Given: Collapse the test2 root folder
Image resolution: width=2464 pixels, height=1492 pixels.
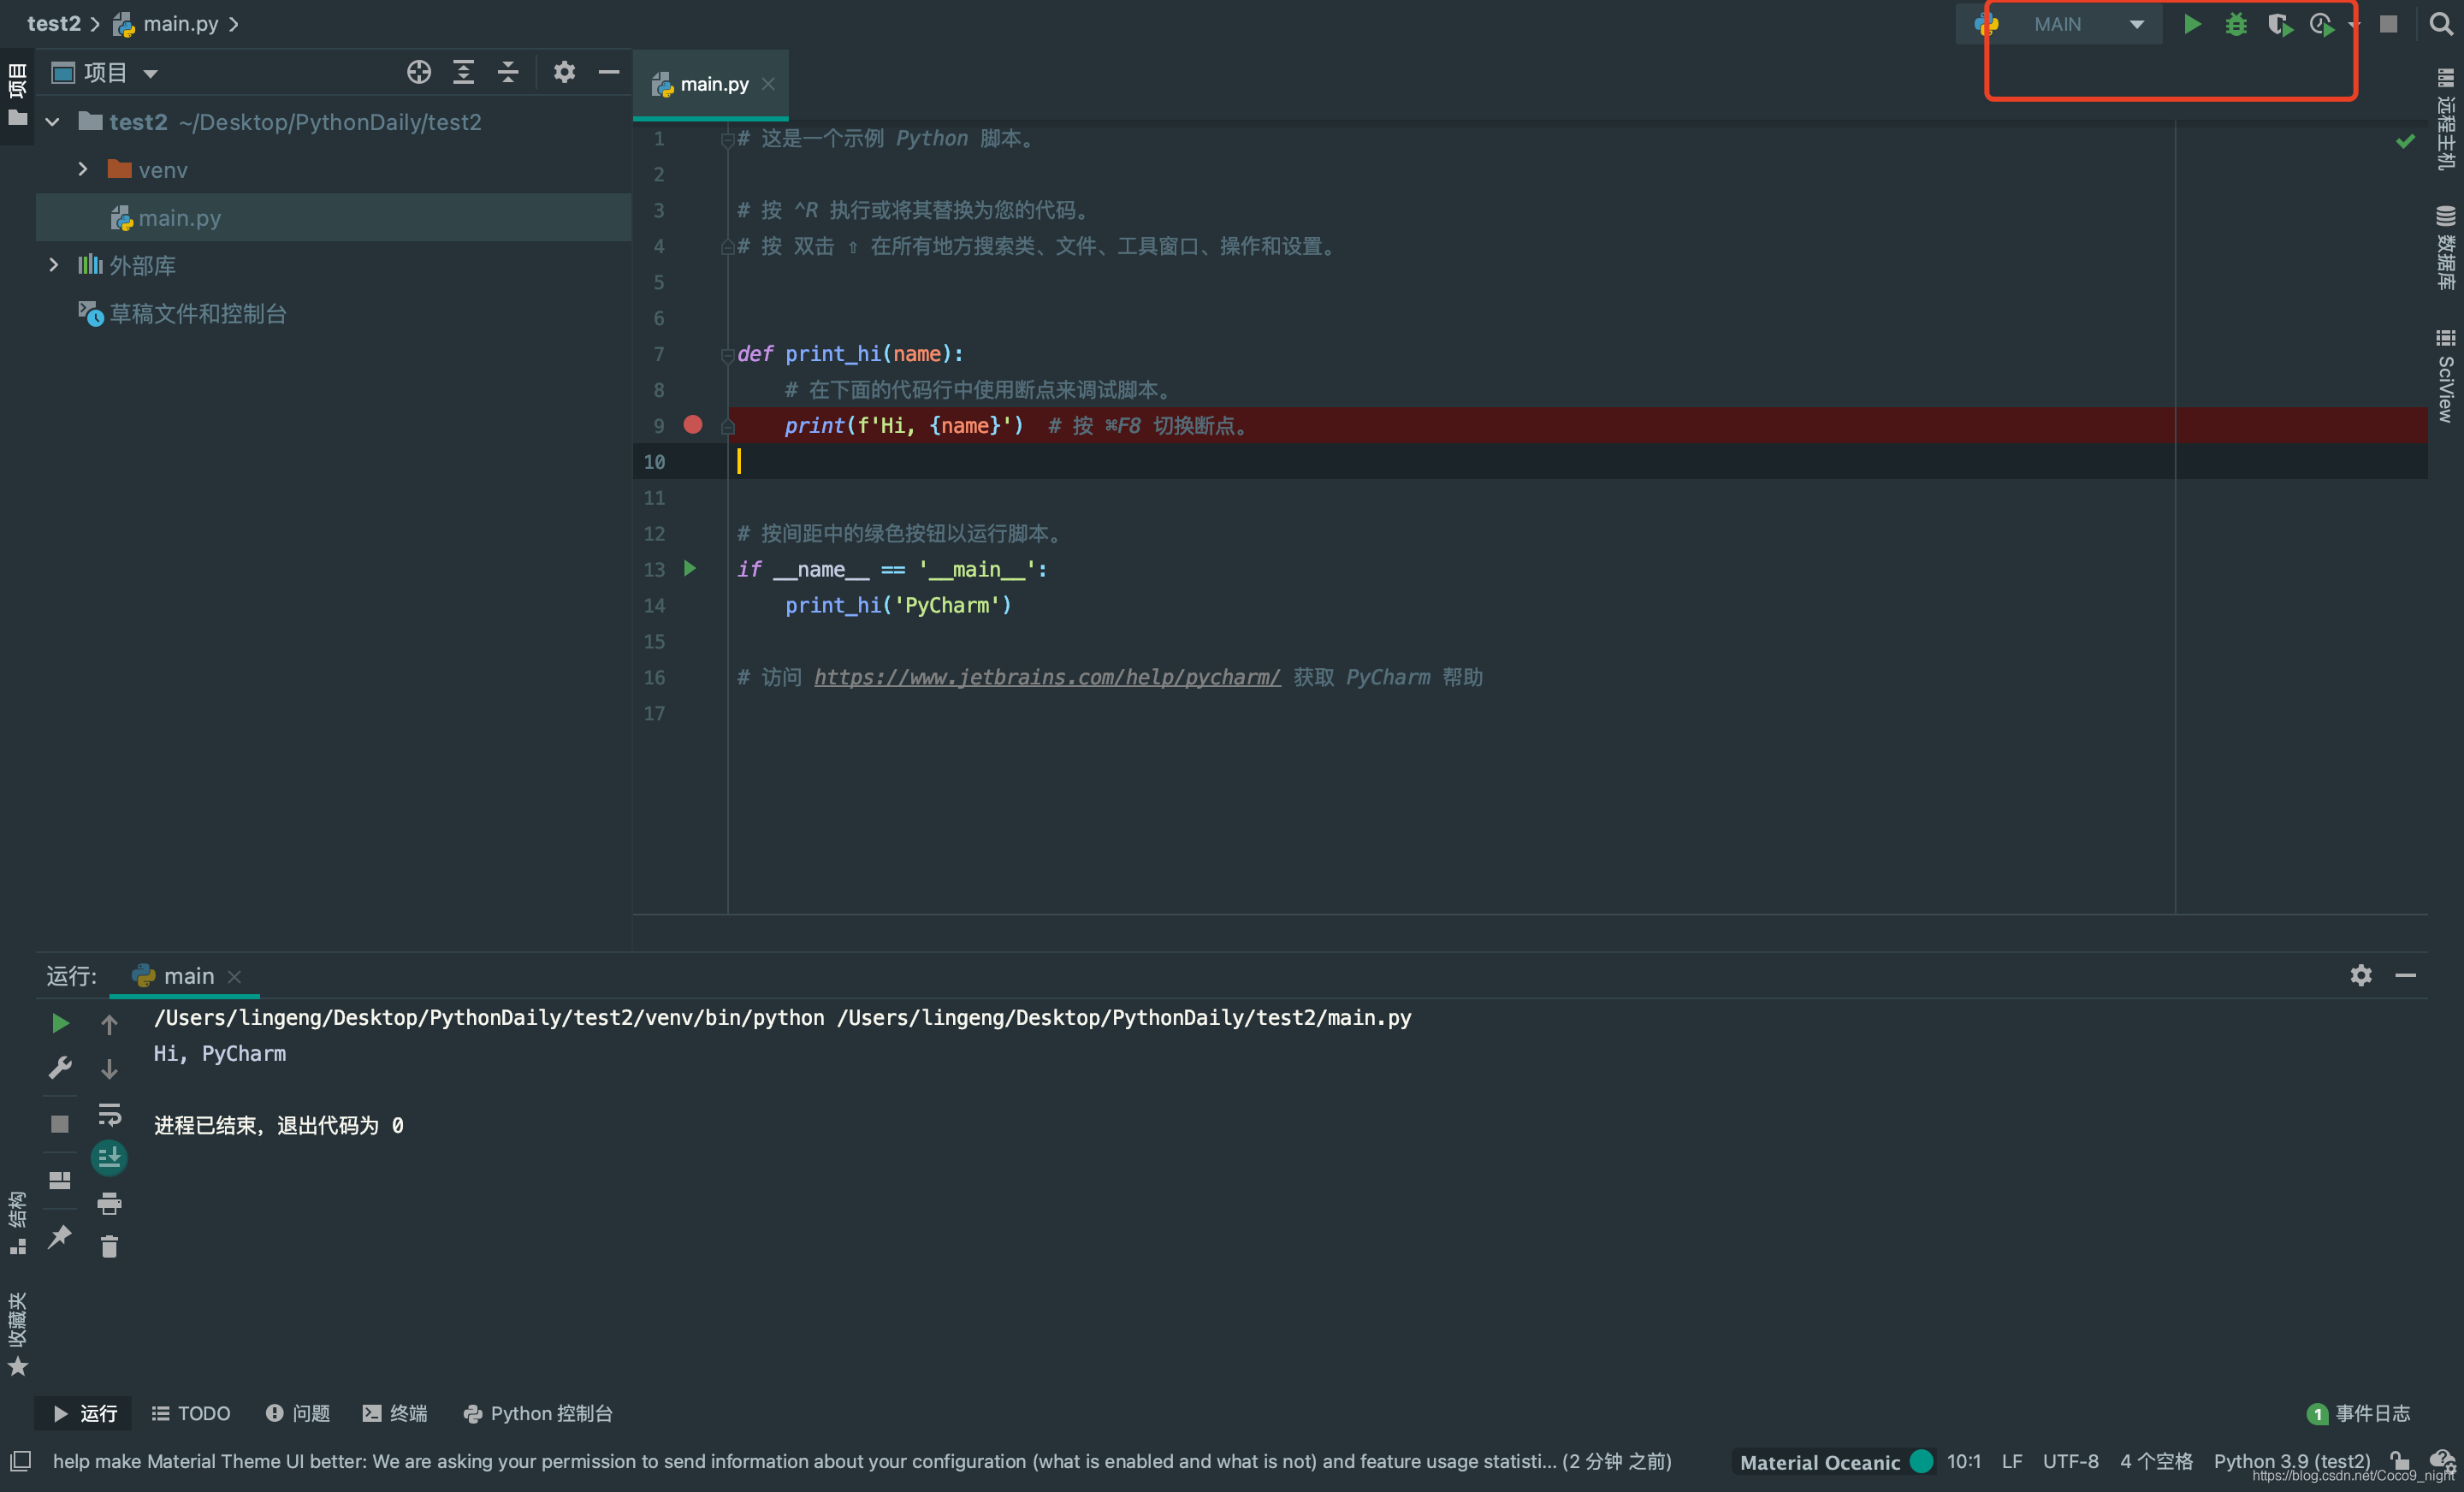Looking at the screenshot, I should pos(53,122).
